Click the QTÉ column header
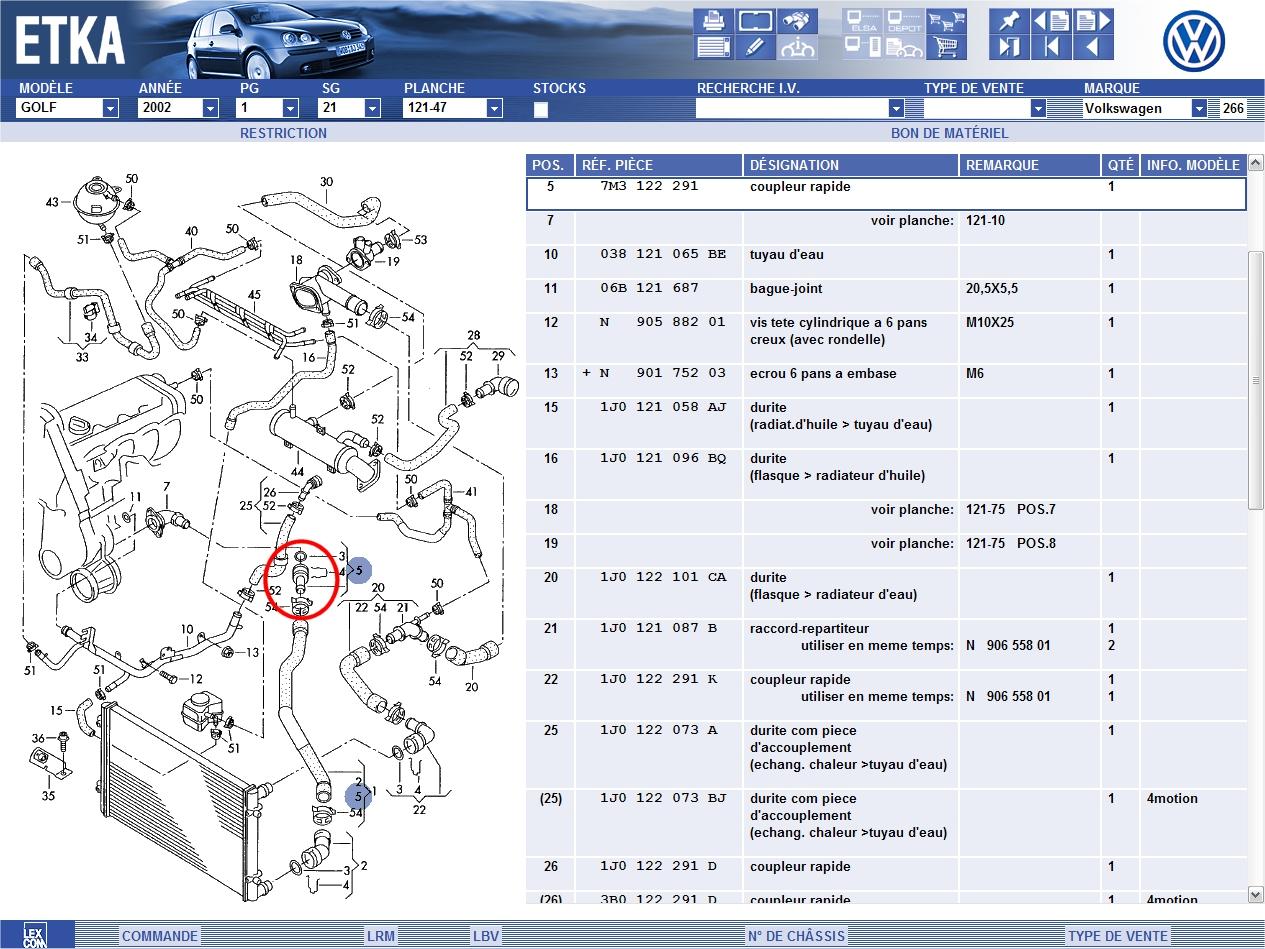The width and height of the screenshot is (1265, 949). pyautogui.click(x=1121, y=165)
